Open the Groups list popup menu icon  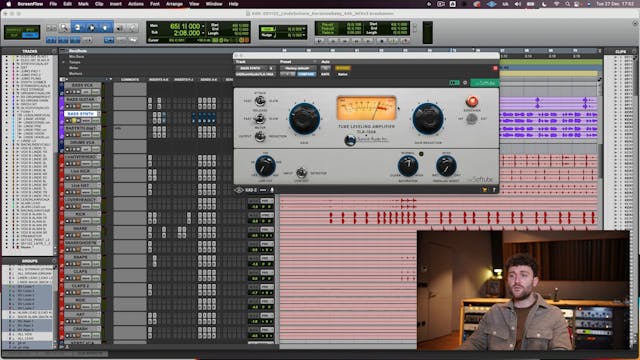[54, 261]
